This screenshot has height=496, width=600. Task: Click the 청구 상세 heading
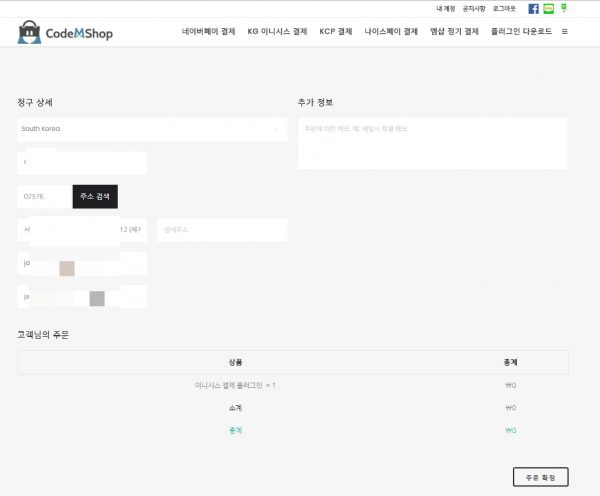(x=35, y=103)
